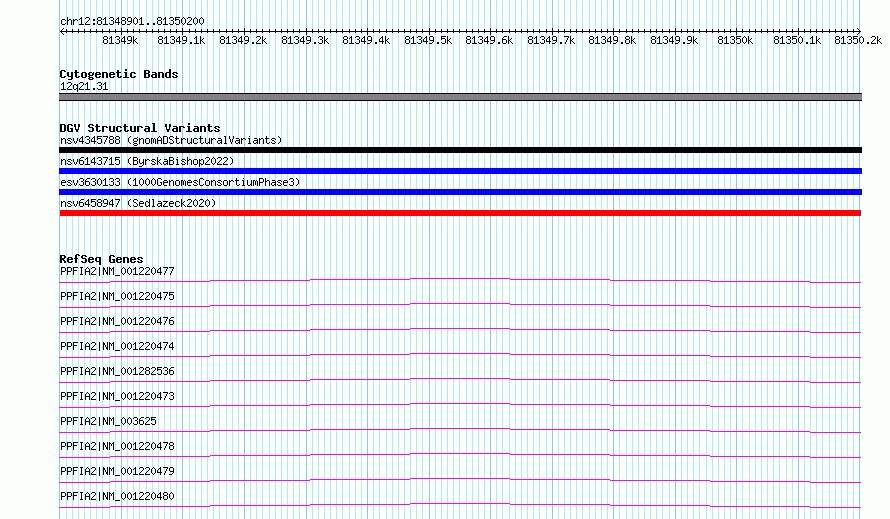Click magenta intron line under NM_001220479
The width and height of the screenshot is (890, 519).
pos(460,479)
